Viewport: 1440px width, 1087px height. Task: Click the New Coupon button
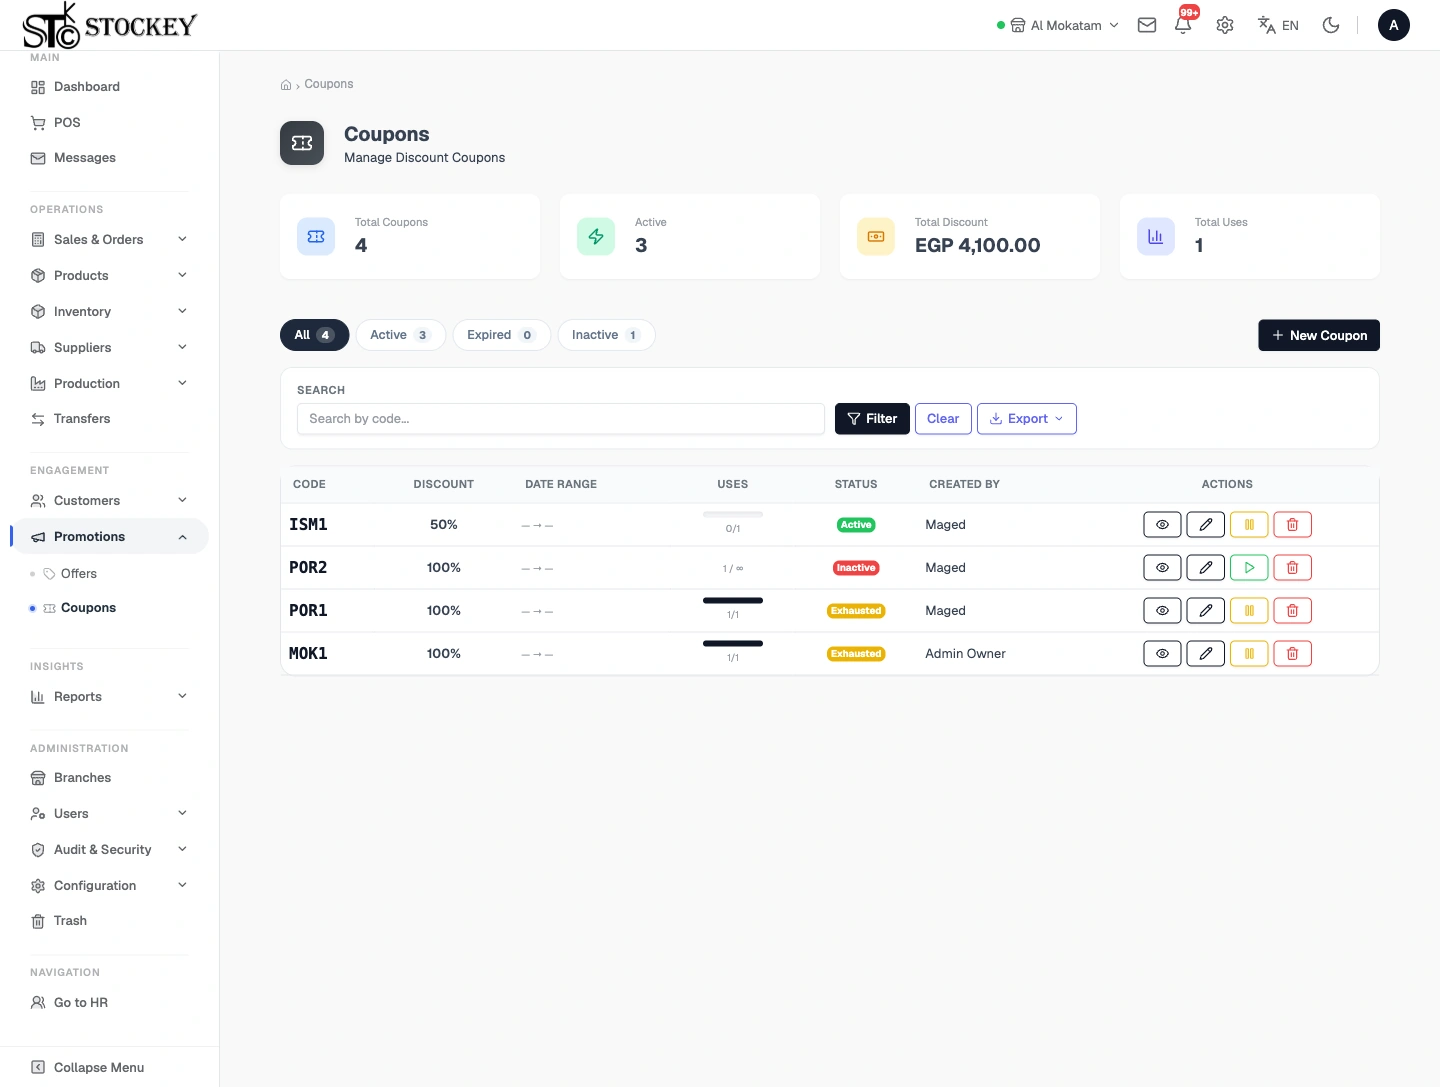1319,335
